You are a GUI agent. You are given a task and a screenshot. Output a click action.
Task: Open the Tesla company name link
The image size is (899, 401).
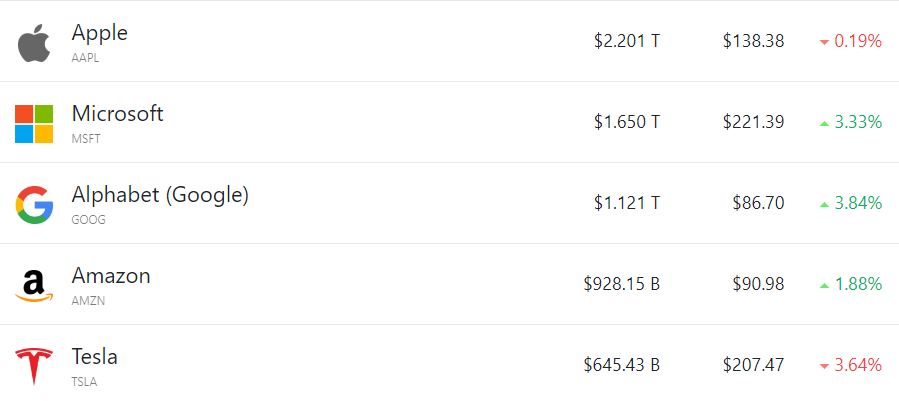pyautogui.click(x=95, y=357)
